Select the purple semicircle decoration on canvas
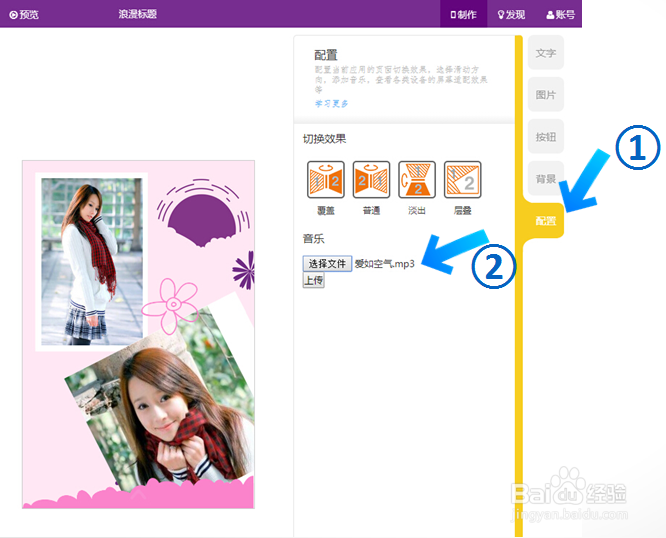 (203, 221)
